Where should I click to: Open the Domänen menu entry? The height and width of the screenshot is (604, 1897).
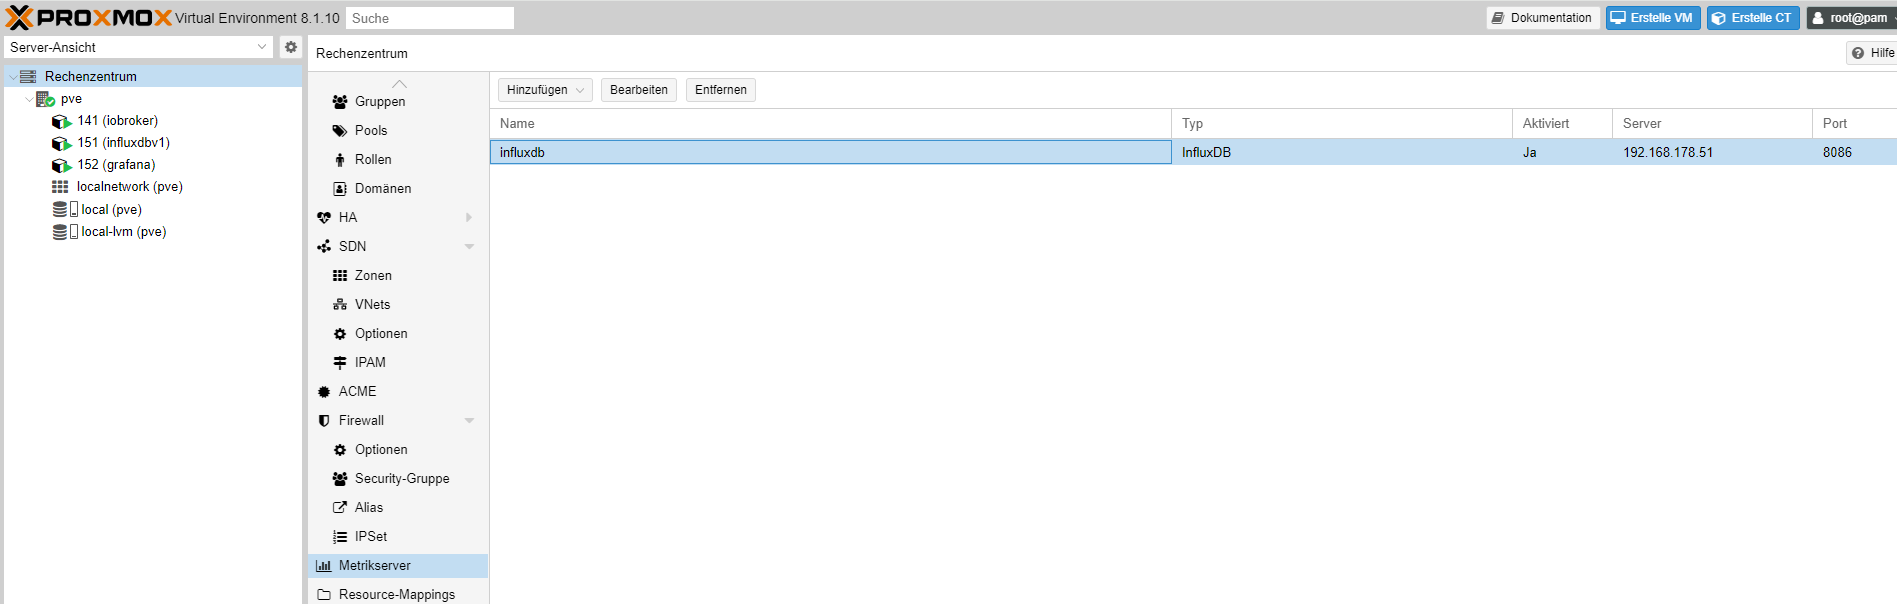(x=398, y=189)
